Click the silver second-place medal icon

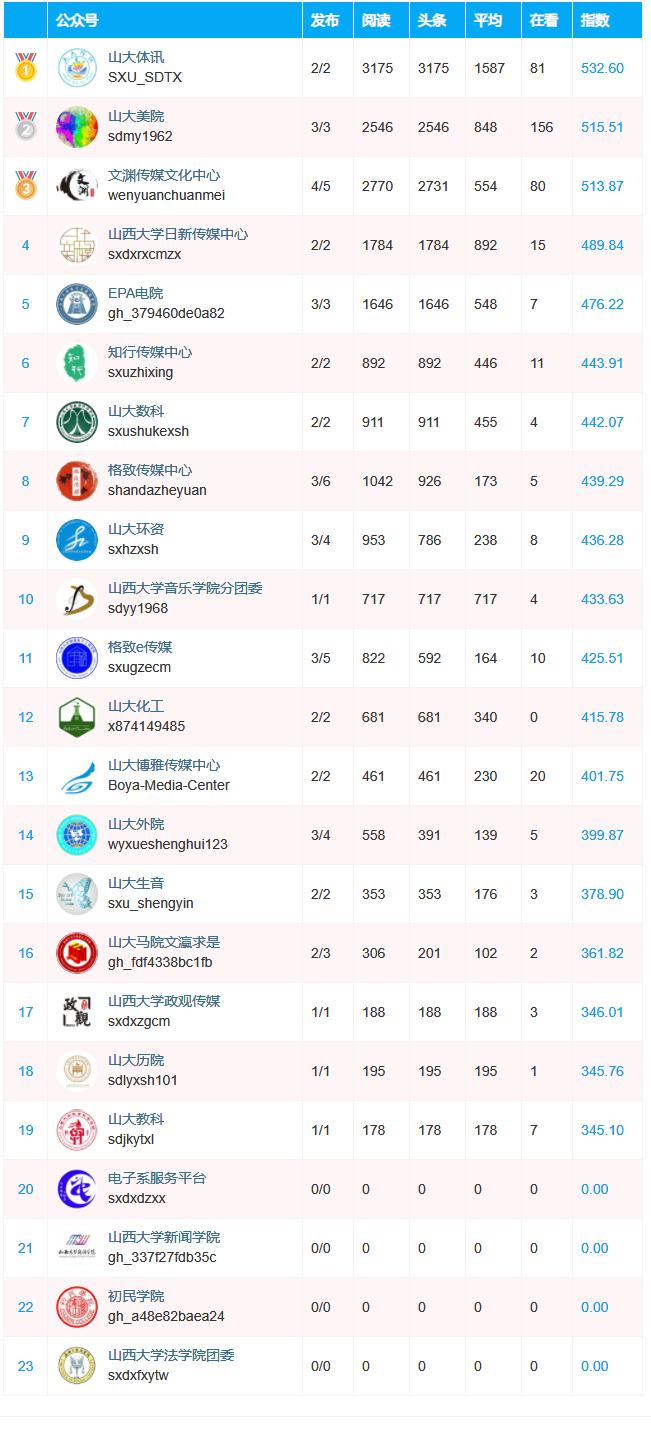25,126
